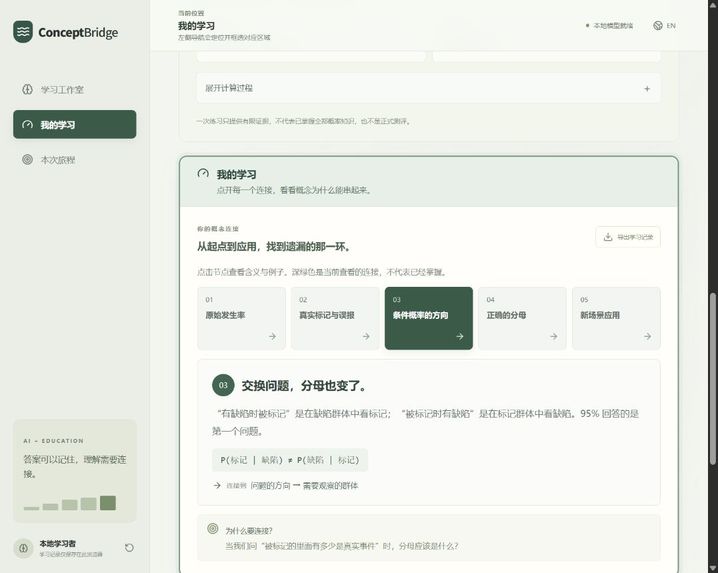718x573 pixels.
Task: Click the AI · EDUCATION promo card
Action: click(75, 471)
